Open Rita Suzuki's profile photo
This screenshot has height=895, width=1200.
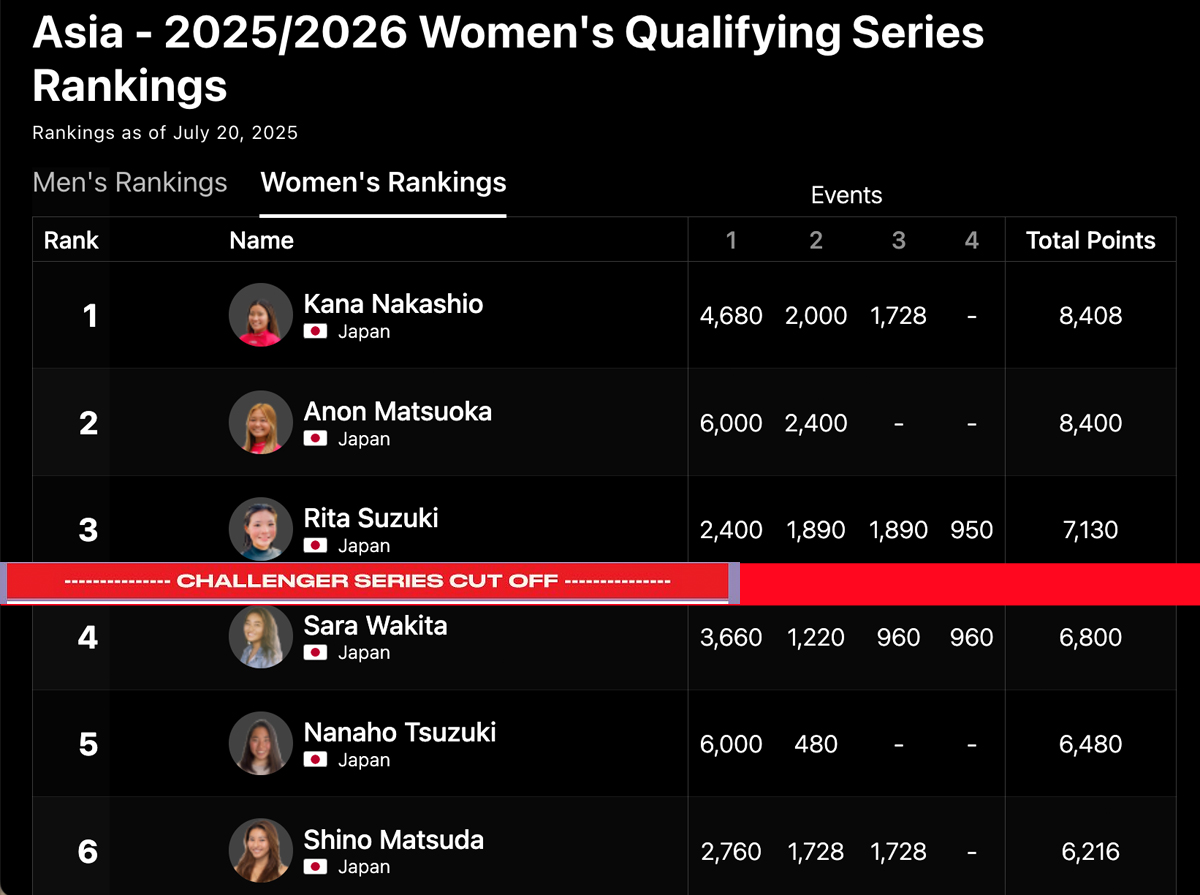260,529
